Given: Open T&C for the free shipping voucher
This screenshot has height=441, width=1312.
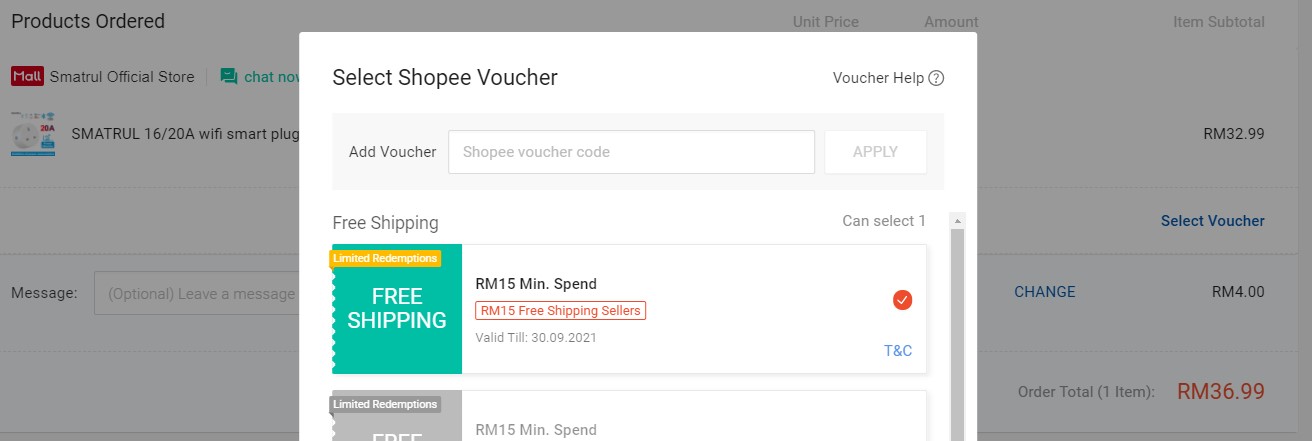Looking at the screenshot, I should click(898, 351).
